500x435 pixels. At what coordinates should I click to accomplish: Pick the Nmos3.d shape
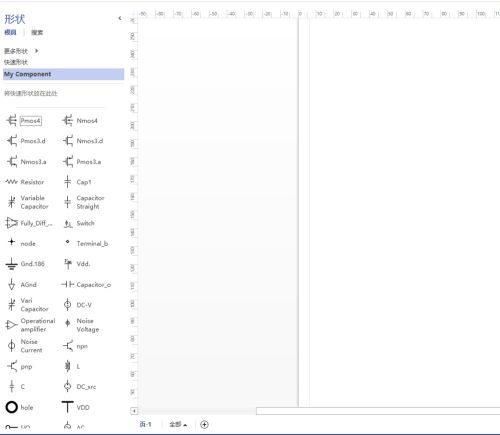pos(83,141)
